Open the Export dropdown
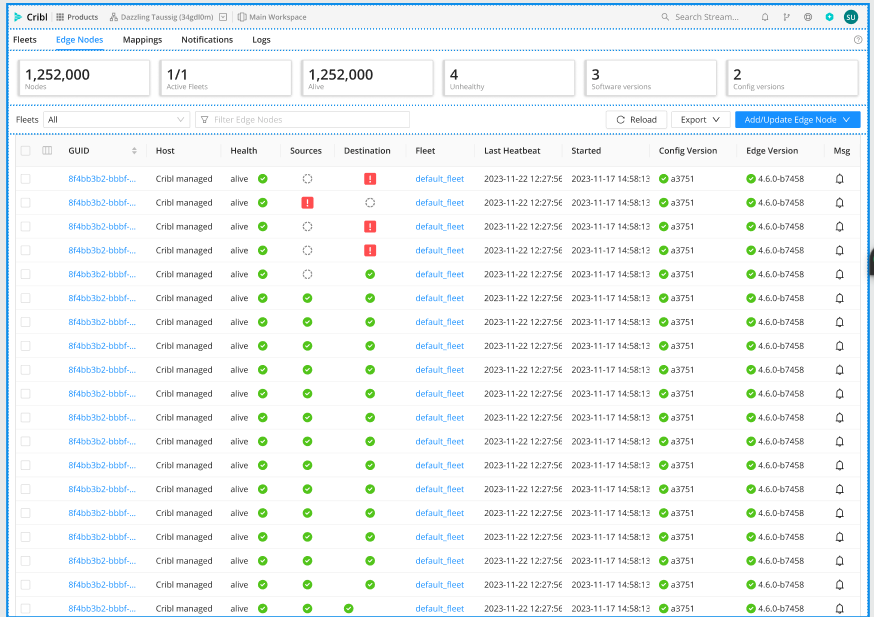 699,120
